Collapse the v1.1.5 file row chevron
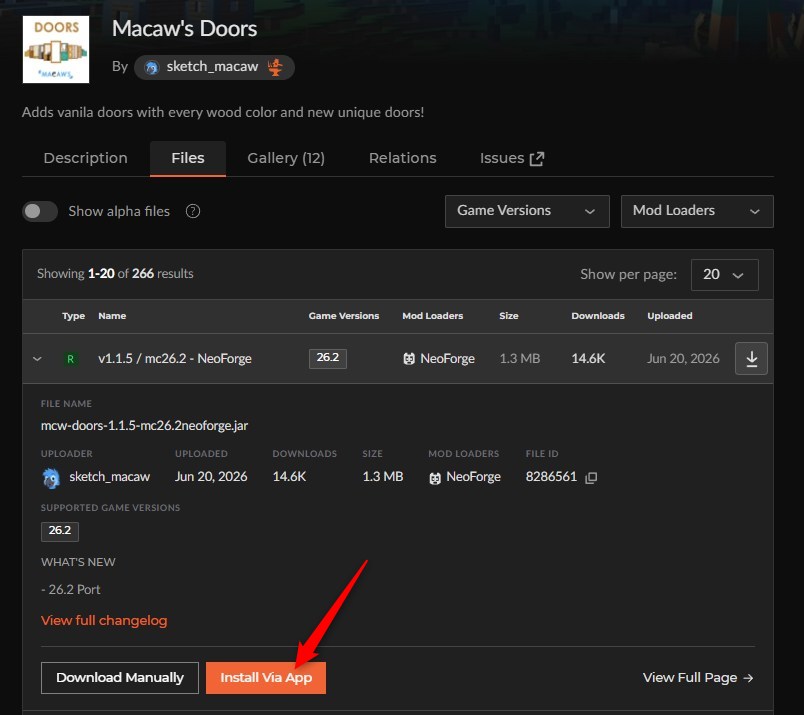 (x=37, y=359)
